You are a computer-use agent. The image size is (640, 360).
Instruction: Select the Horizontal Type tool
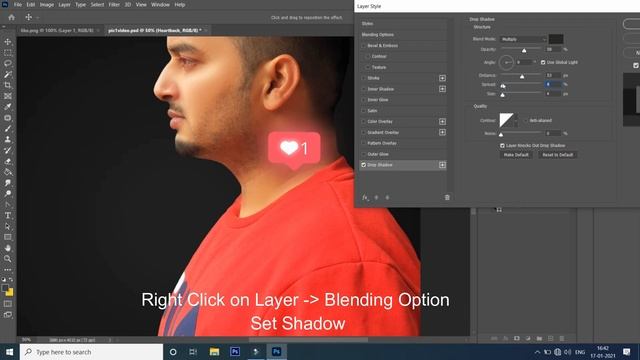tap(8, 215)
